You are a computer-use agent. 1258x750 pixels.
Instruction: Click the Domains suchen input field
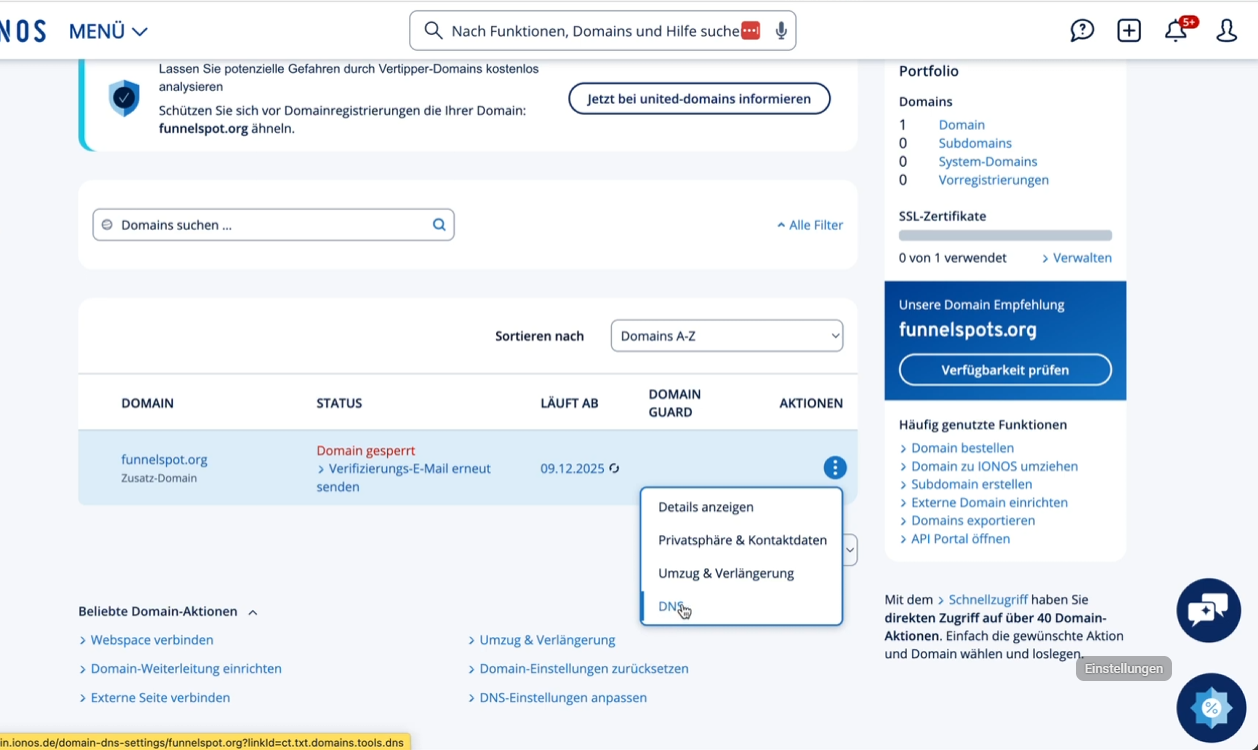click(x=273, y=225)
